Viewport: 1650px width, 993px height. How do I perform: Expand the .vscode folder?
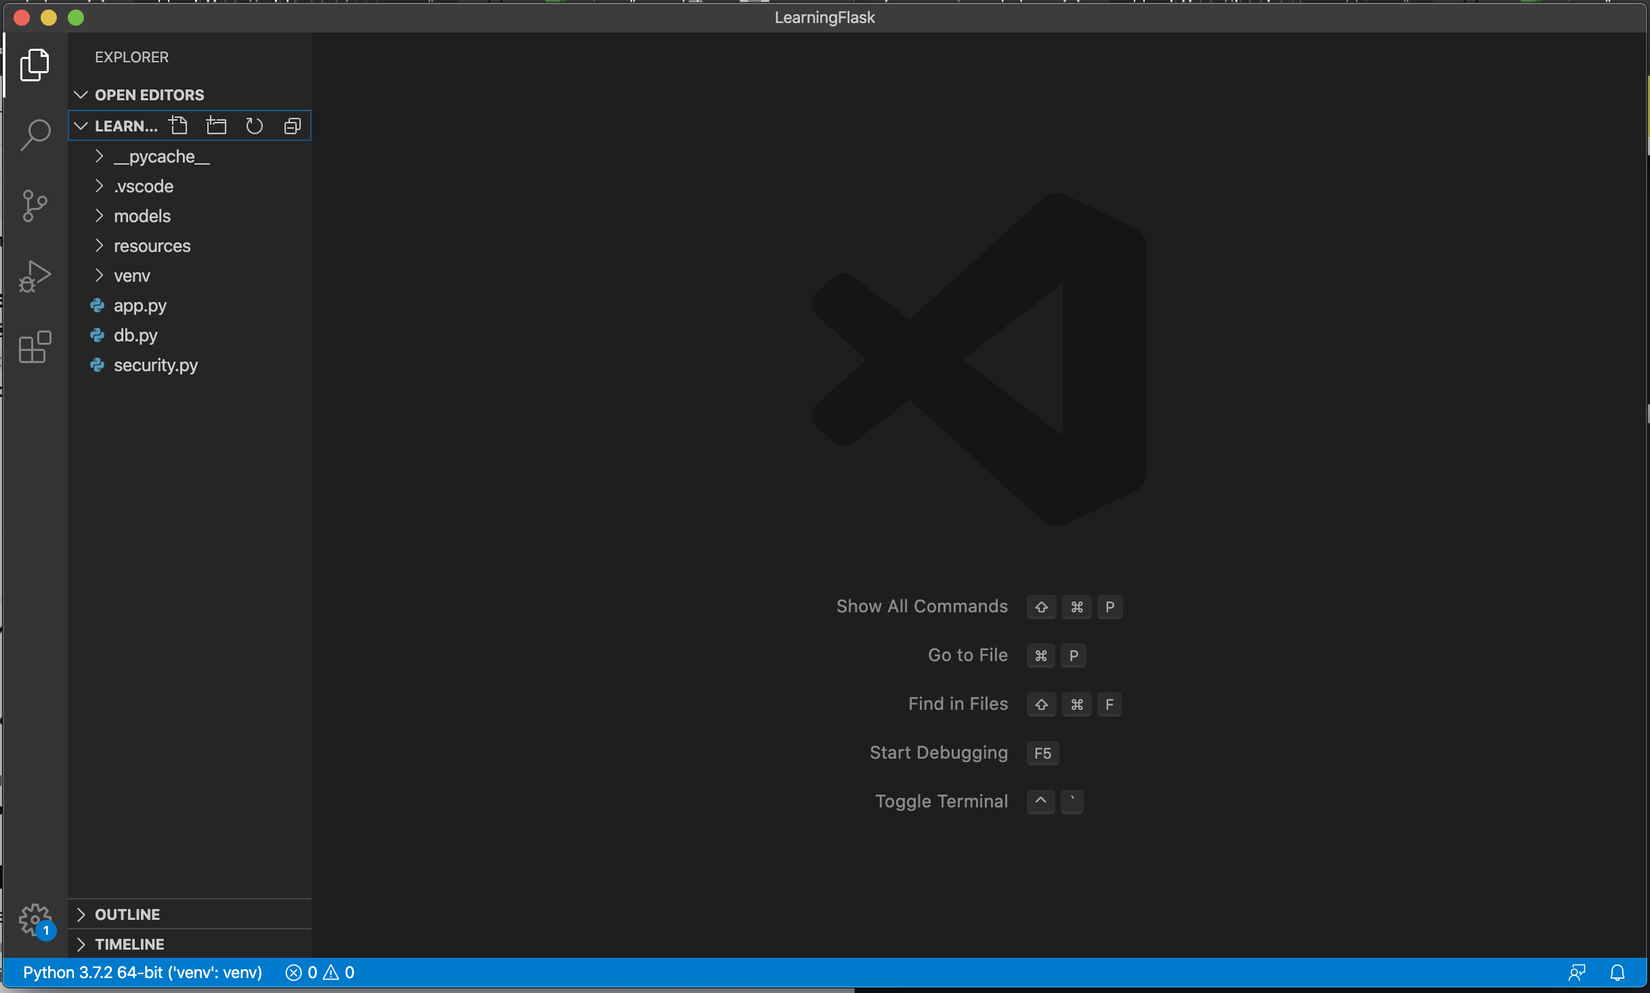tap(99, 186)
